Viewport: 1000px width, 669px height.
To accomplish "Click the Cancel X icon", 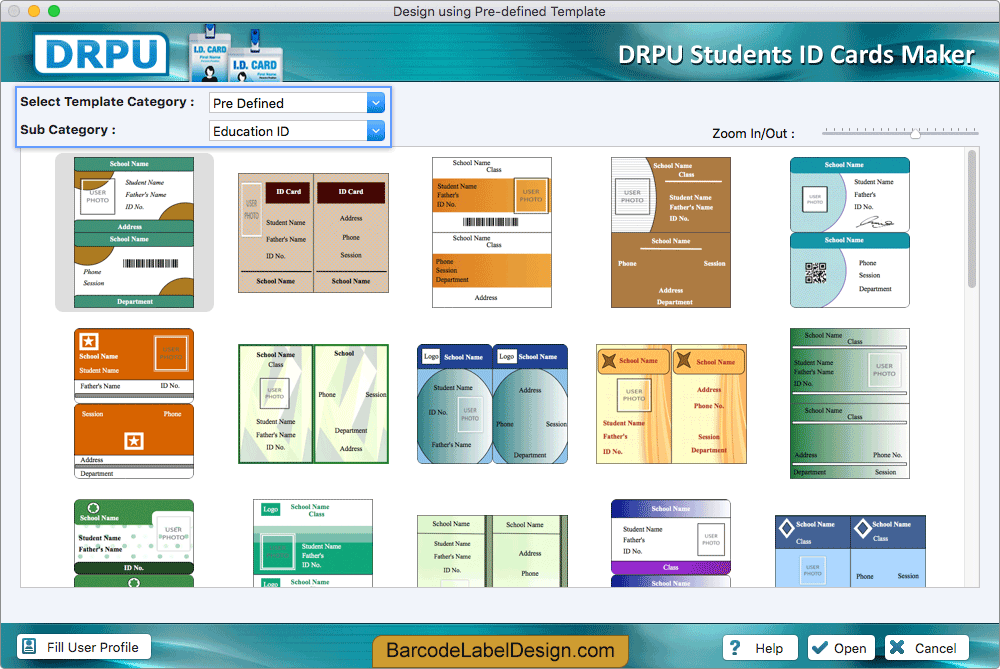I will (x=897, y=647).
